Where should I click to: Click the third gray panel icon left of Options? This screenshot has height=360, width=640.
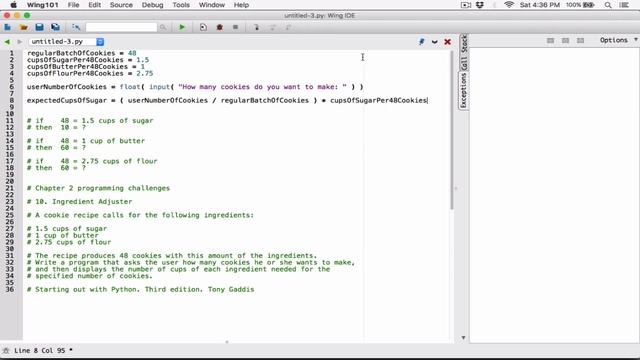580,40
